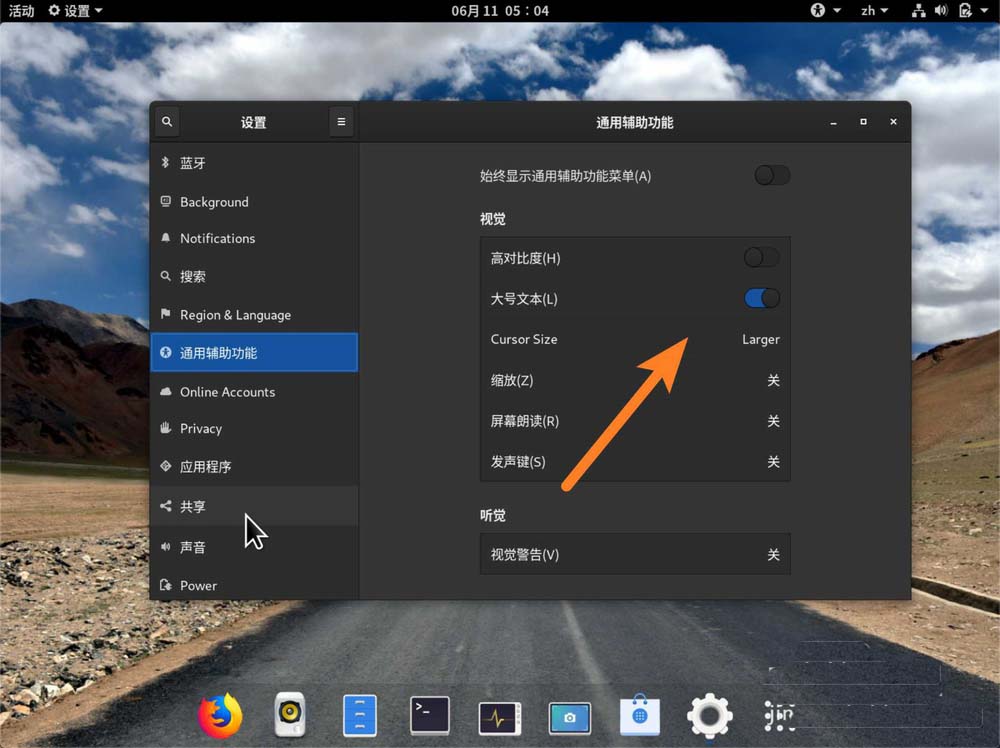
Task: Launch the Terminal from the dock
Action: [430, 716]
